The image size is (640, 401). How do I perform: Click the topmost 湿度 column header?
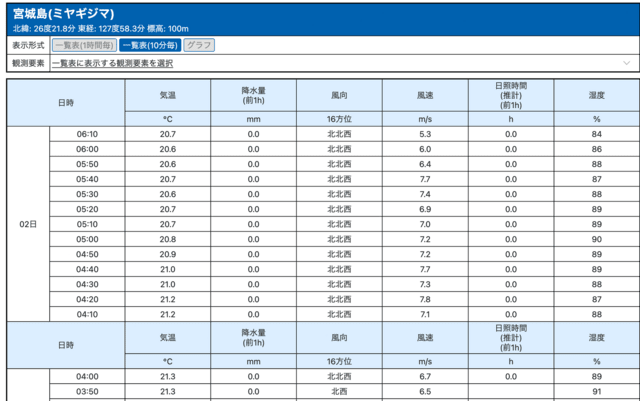pos(596,95)
